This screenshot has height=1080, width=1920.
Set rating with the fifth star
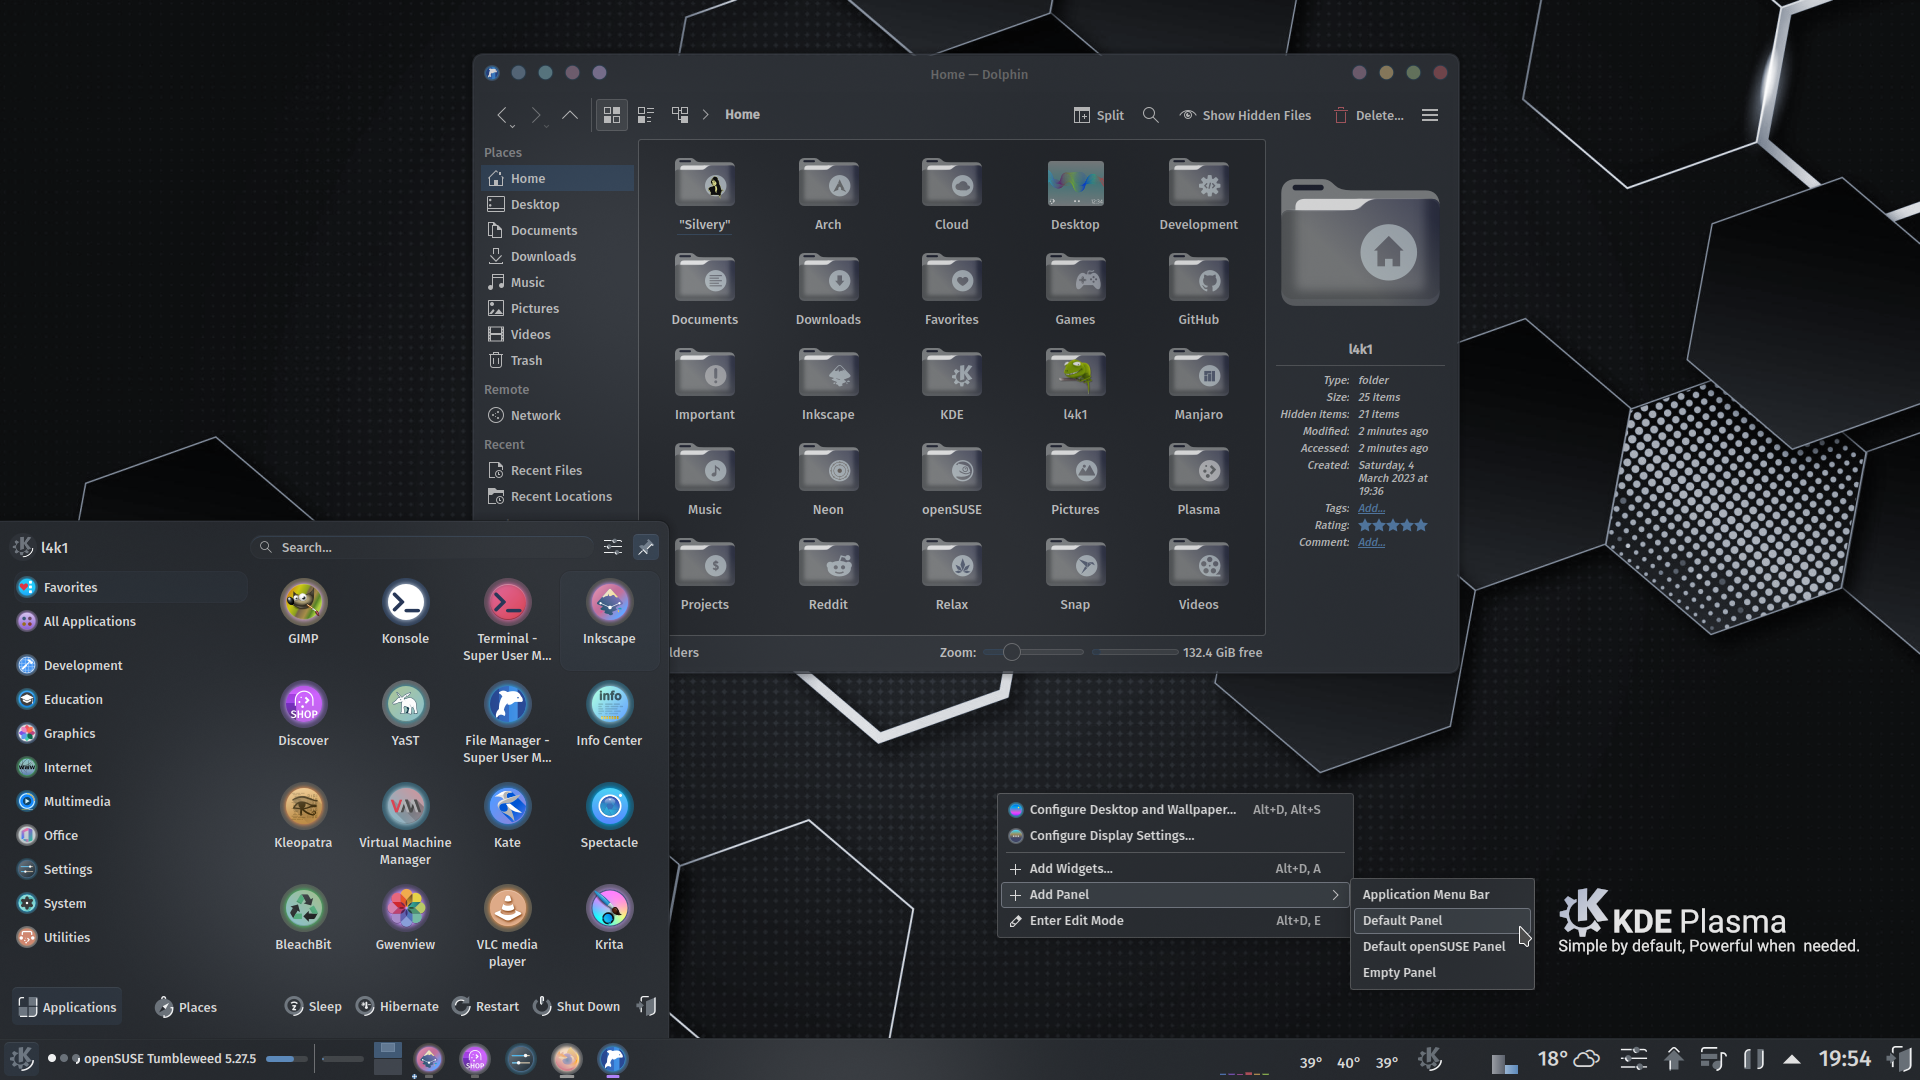1421,526
